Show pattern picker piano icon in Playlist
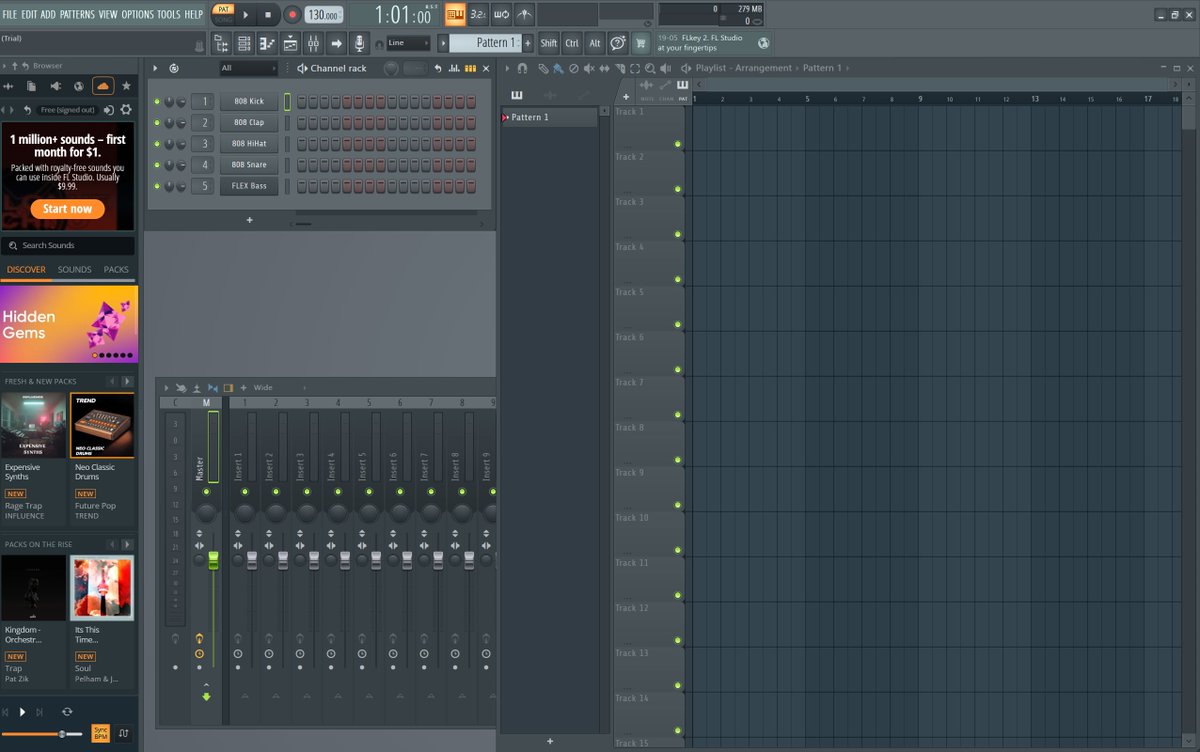This screenshot has height=752, width=1200. pos(517,95)
